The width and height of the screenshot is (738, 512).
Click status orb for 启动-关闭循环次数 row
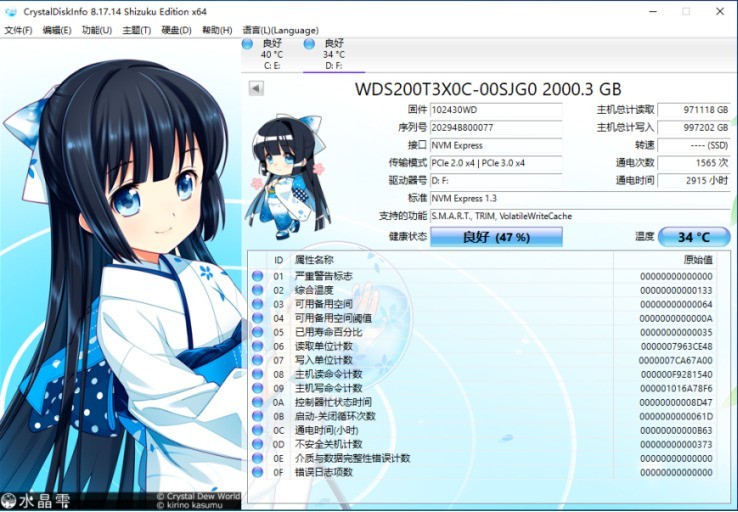coord(257,416)
